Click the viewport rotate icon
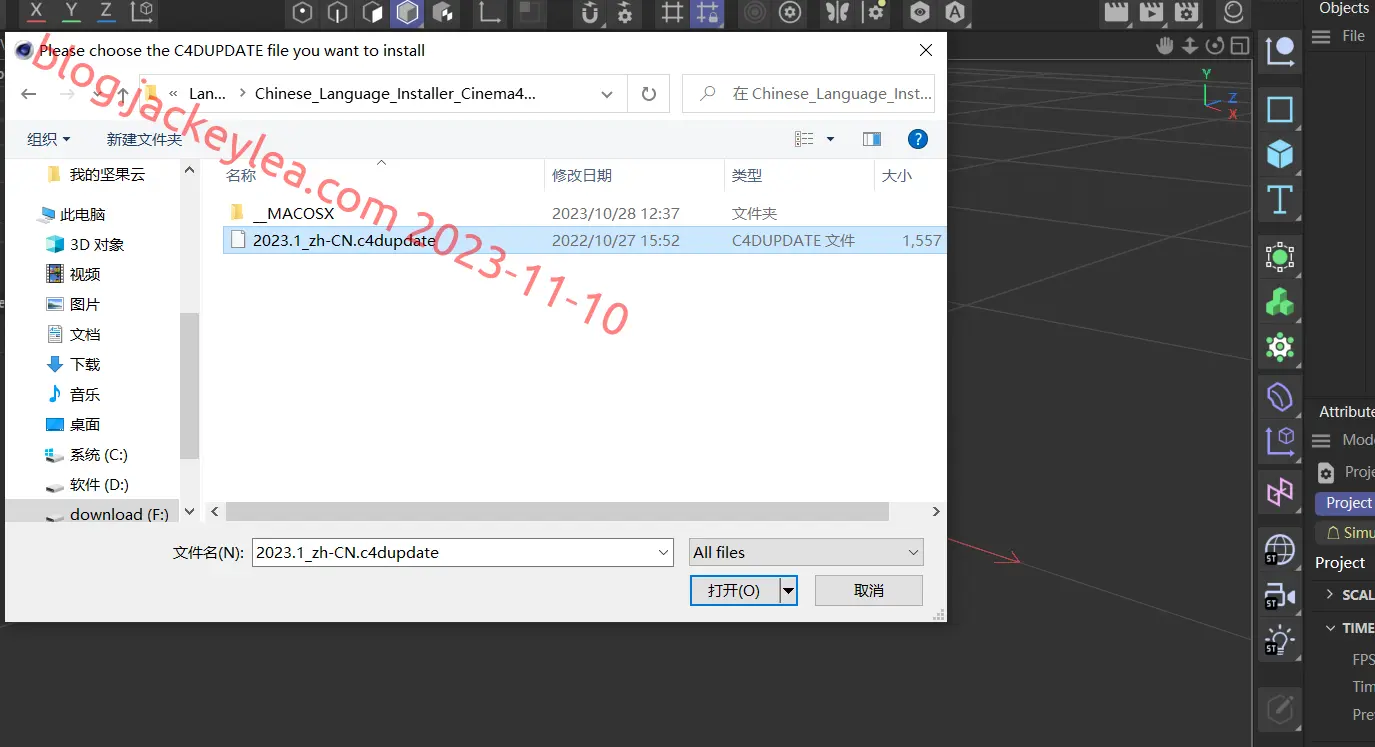 pos(1215,45)
